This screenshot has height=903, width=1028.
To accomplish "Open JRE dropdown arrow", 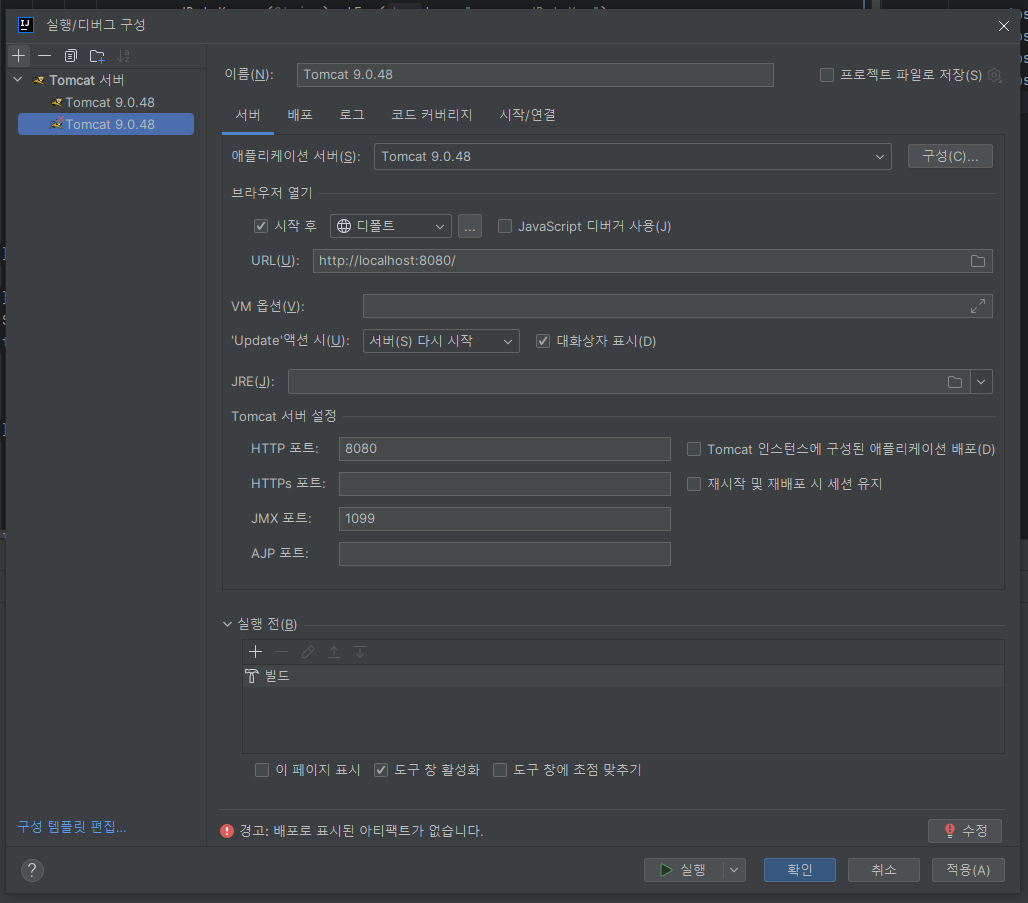I will [x=981, y=382].
